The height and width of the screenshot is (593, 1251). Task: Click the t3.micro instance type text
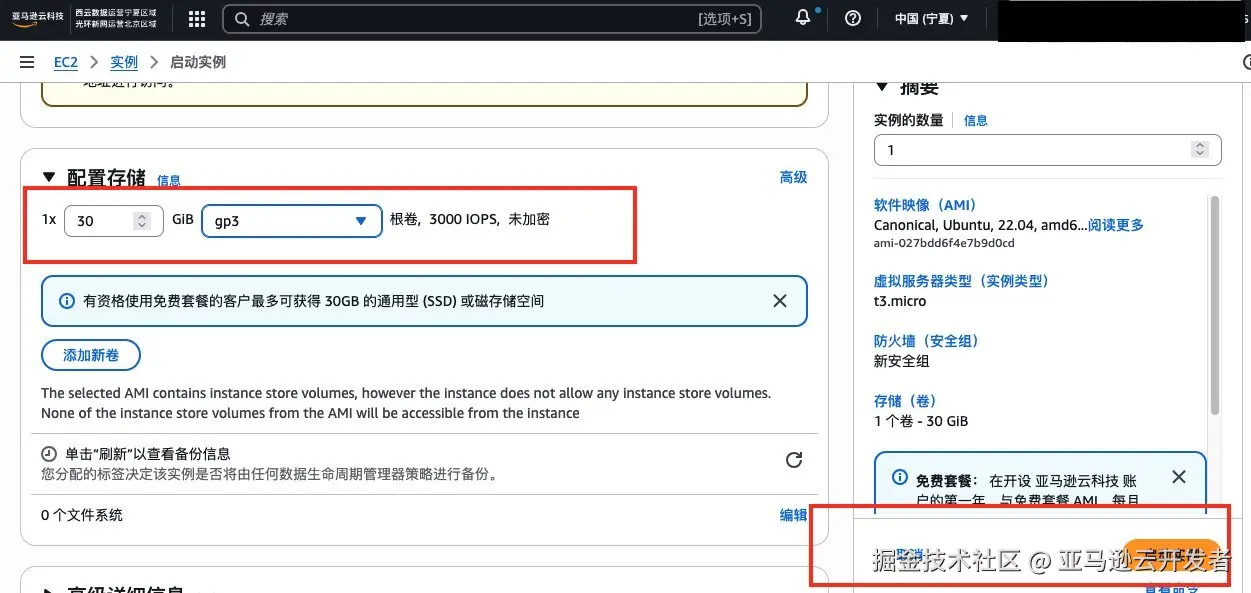point(900,301)
